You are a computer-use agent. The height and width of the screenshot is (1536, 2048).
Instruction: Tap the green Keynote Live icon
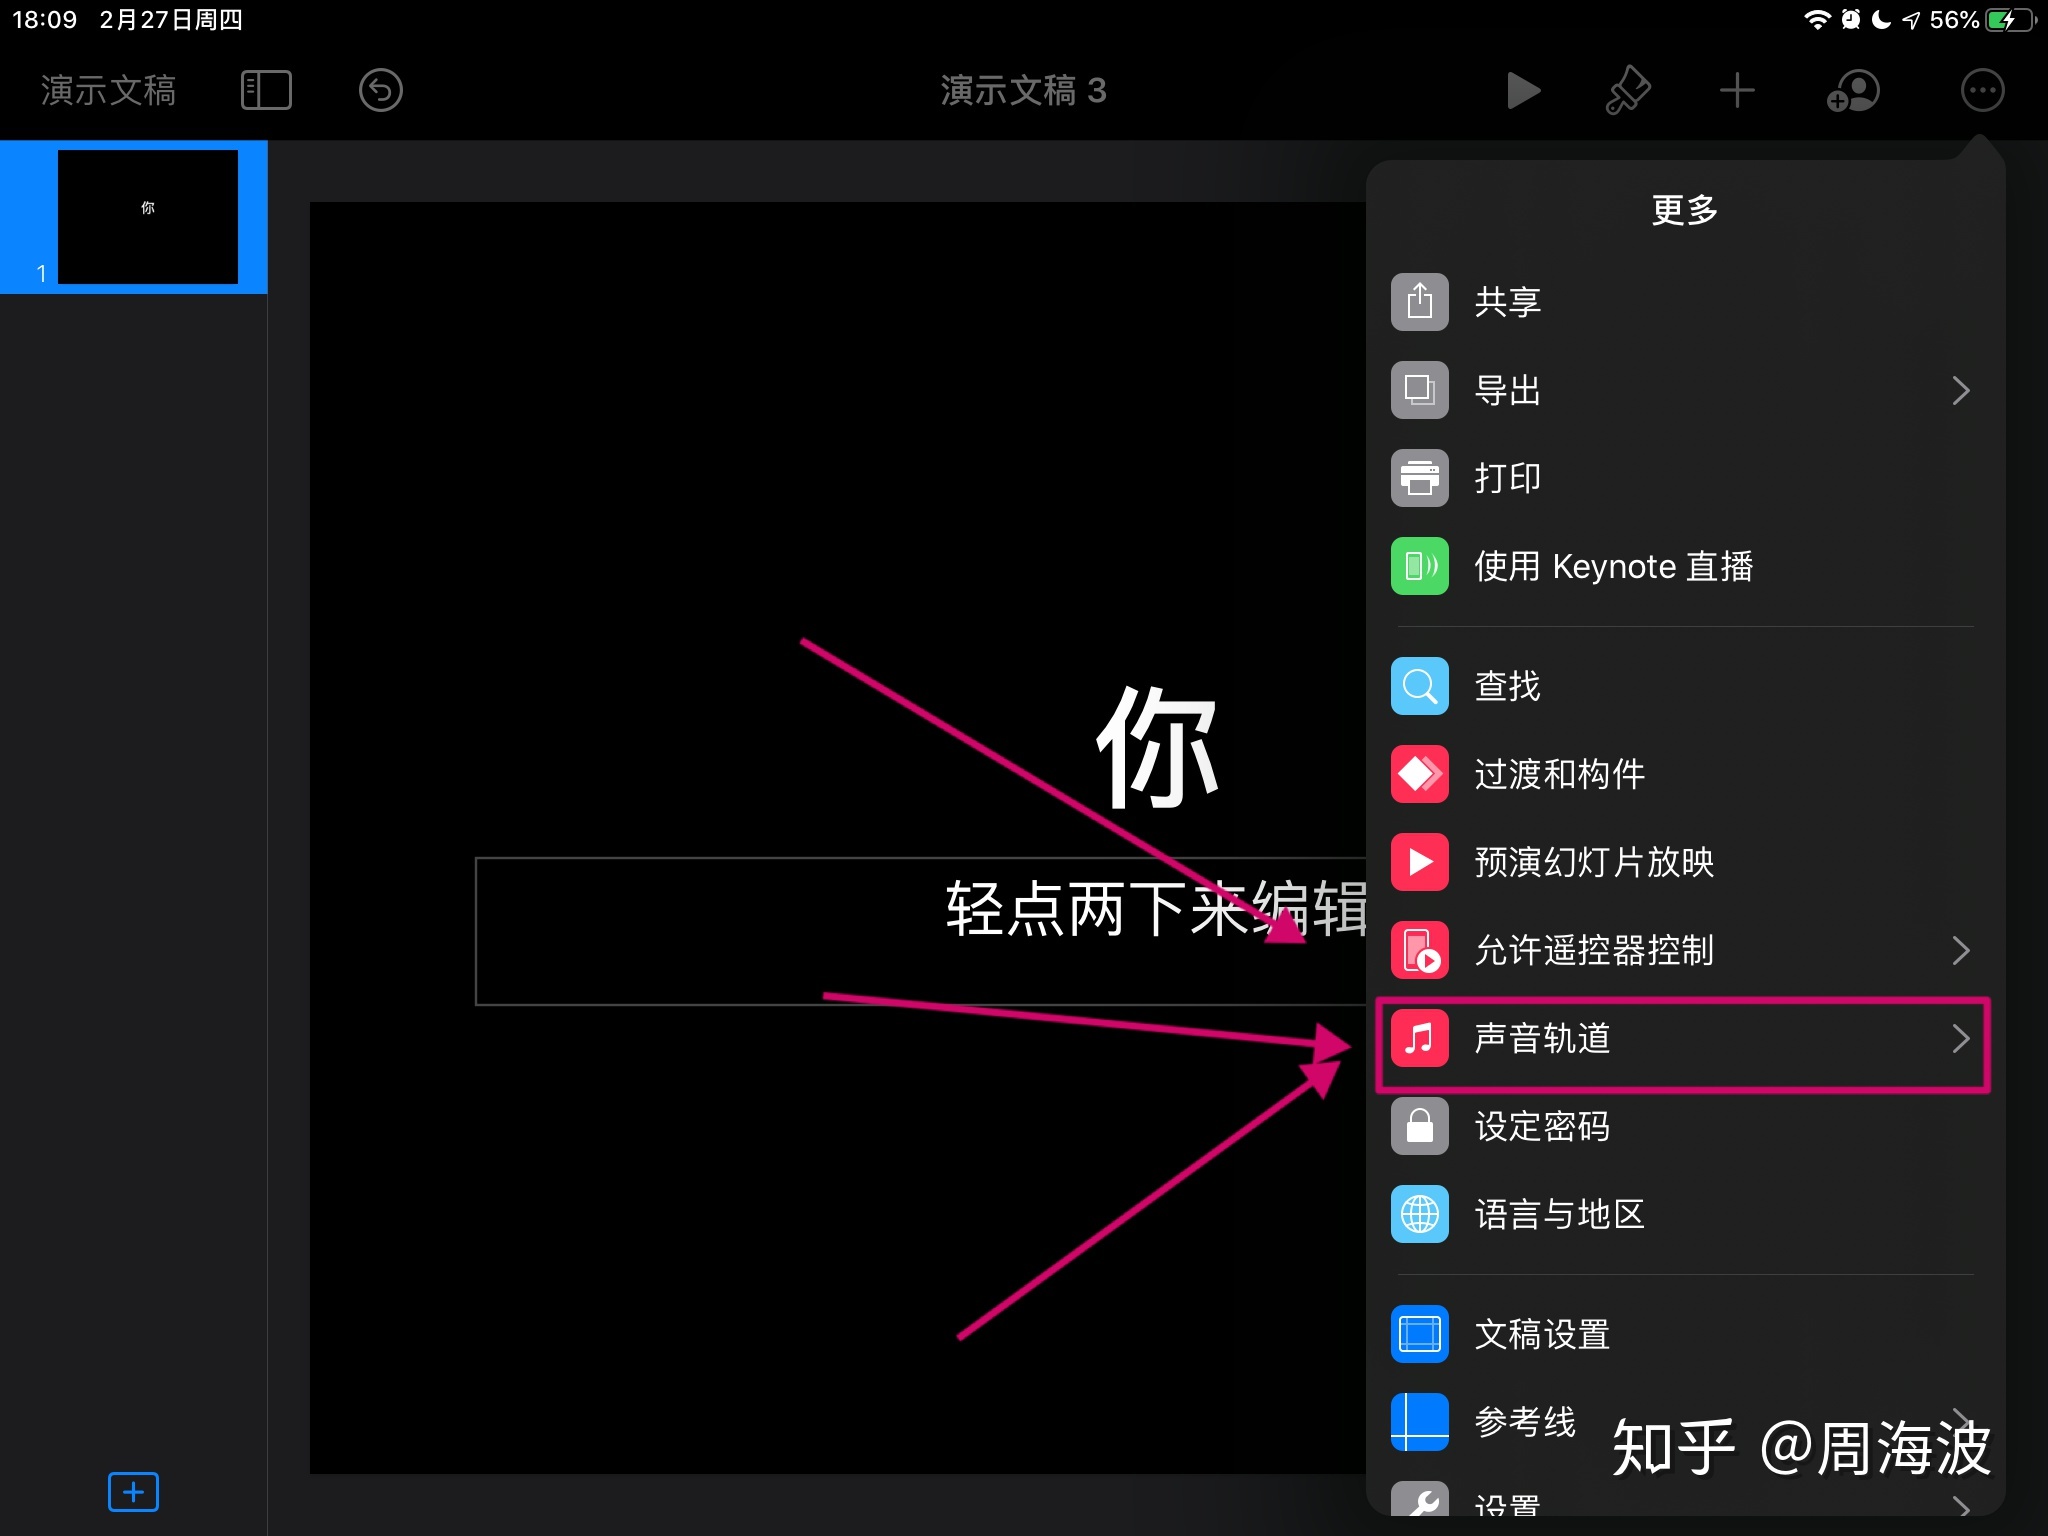1419,566
